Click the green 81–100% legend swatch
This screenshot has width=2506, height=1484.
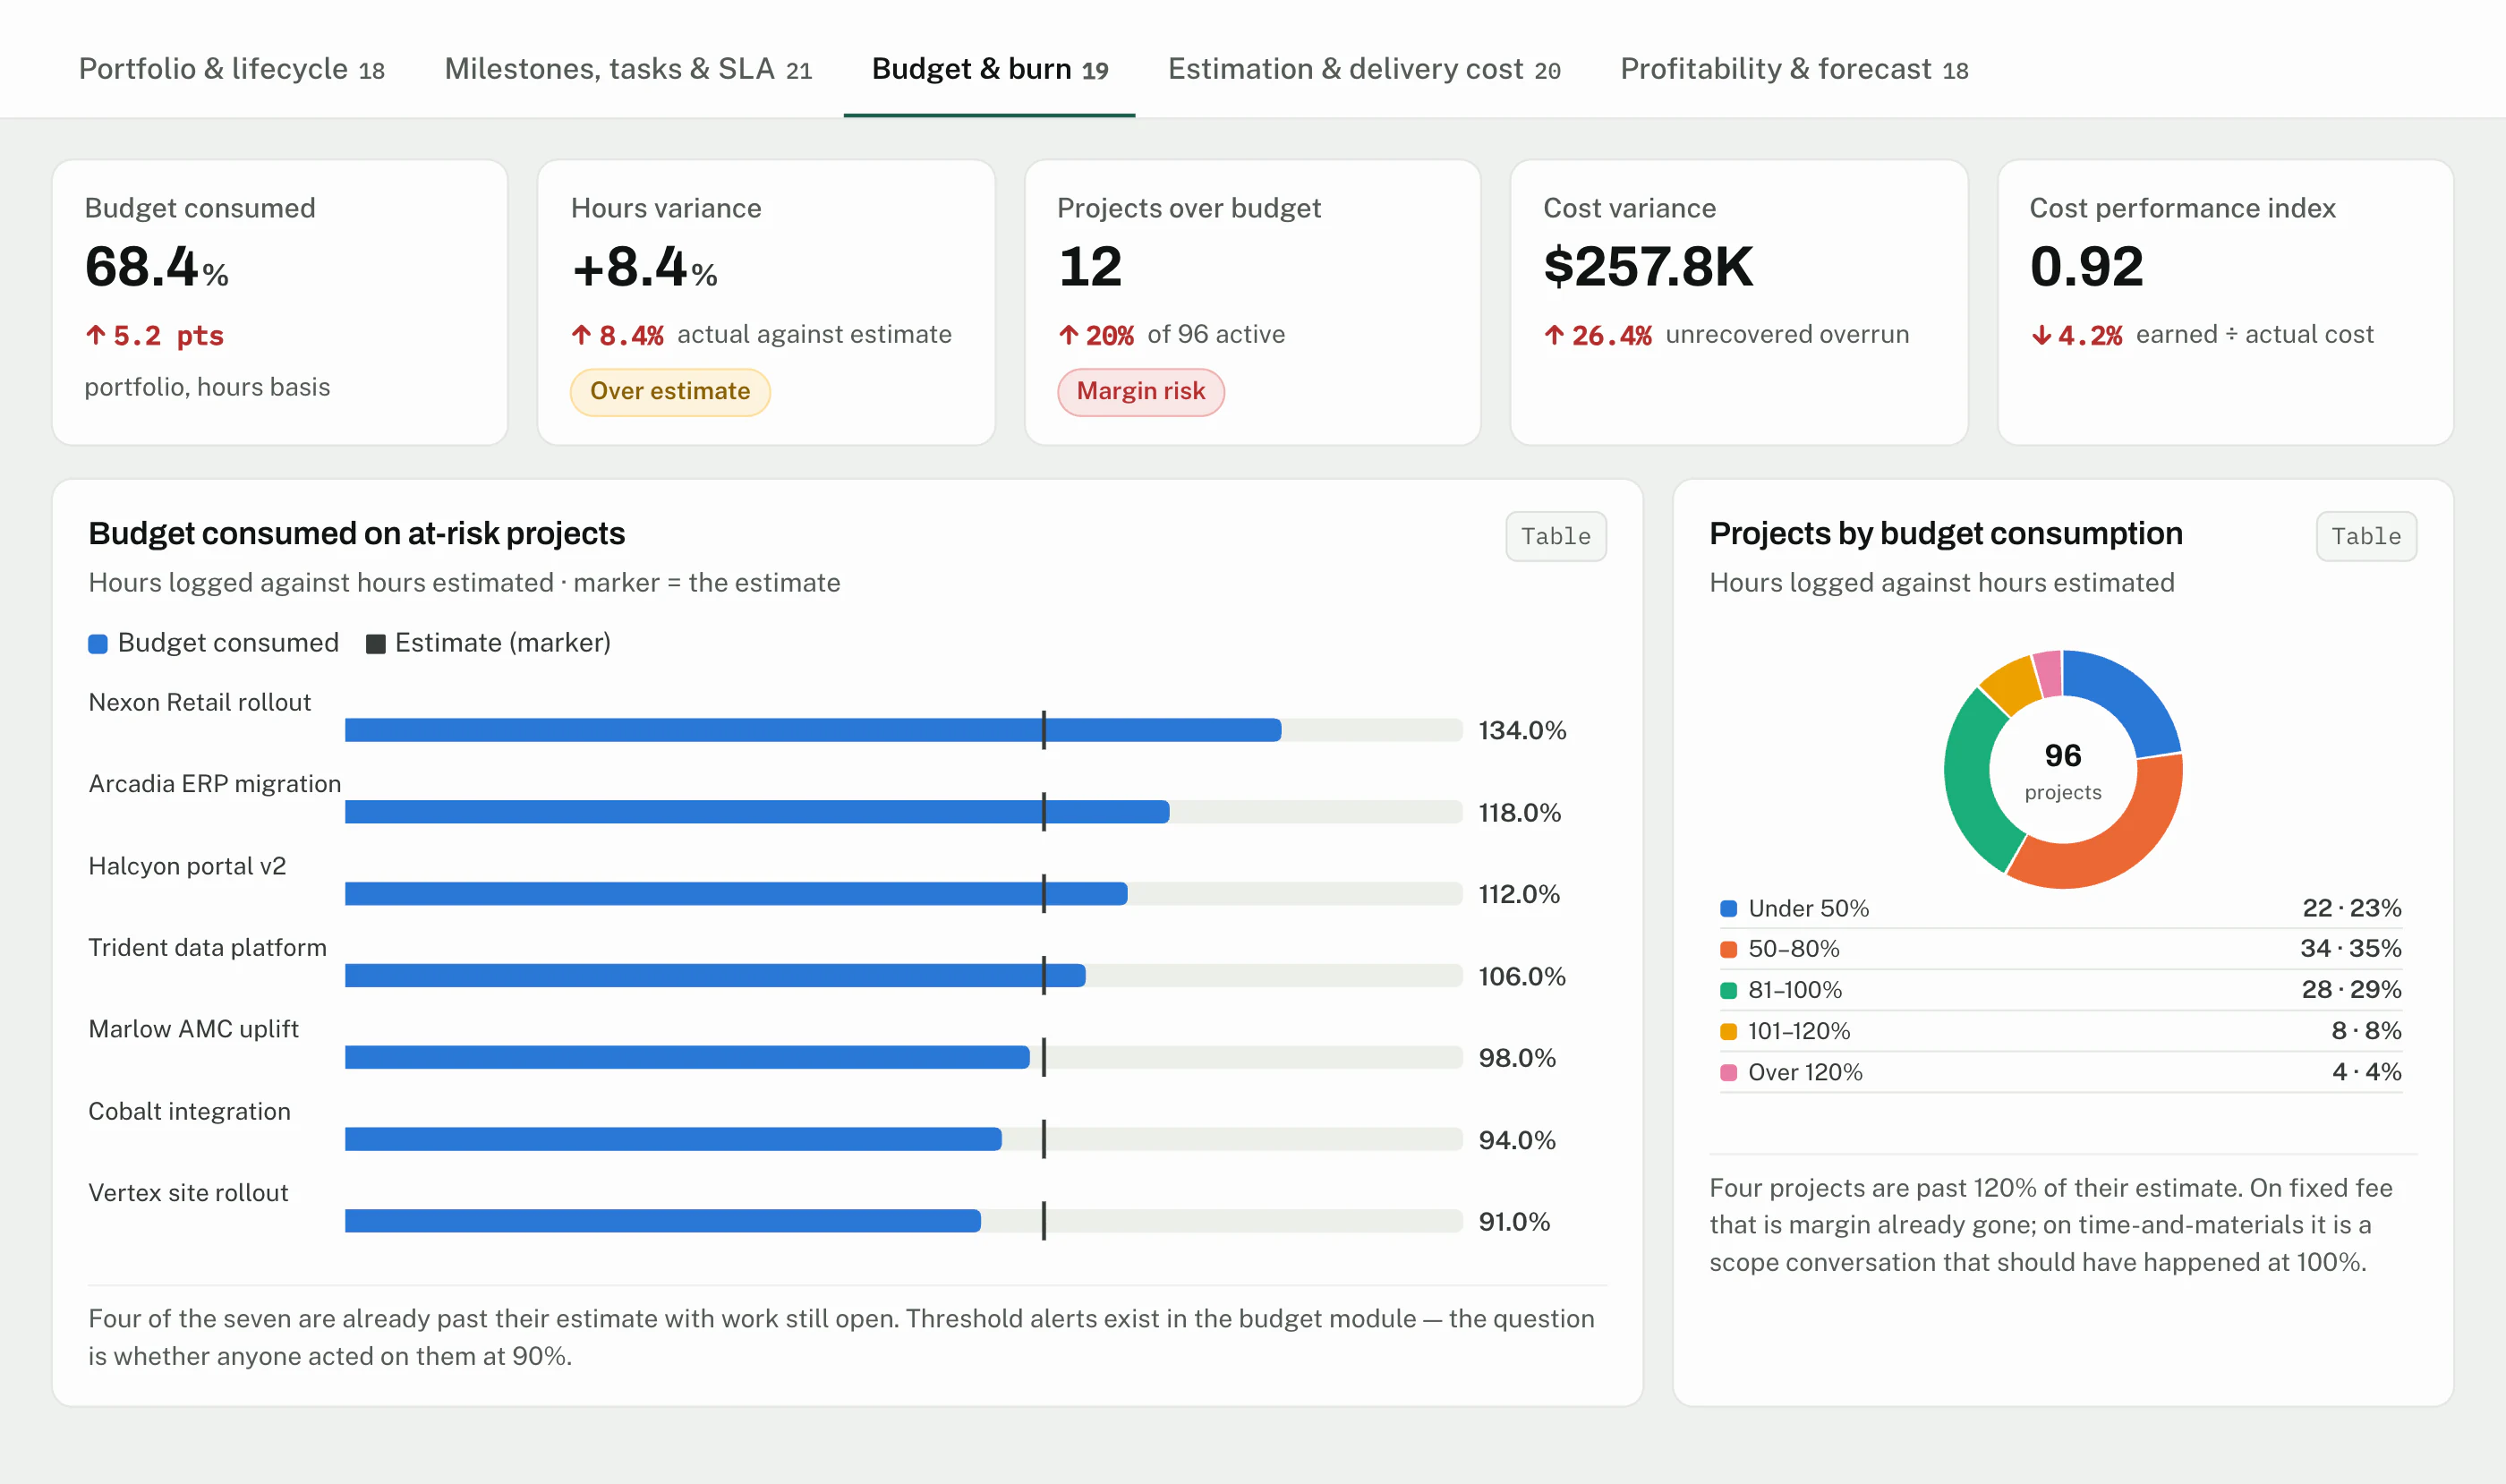pyautogui.click(x=1728, y=990)
